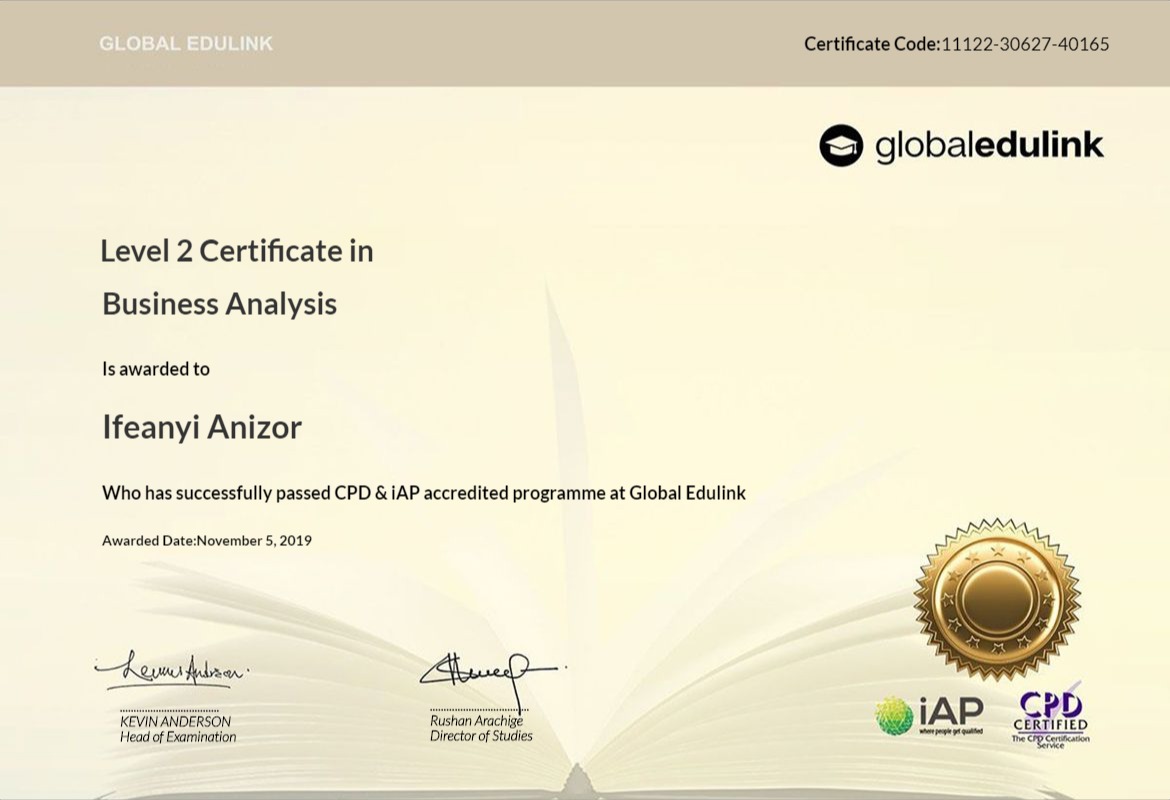Select the Certificate Code number

1025,44
